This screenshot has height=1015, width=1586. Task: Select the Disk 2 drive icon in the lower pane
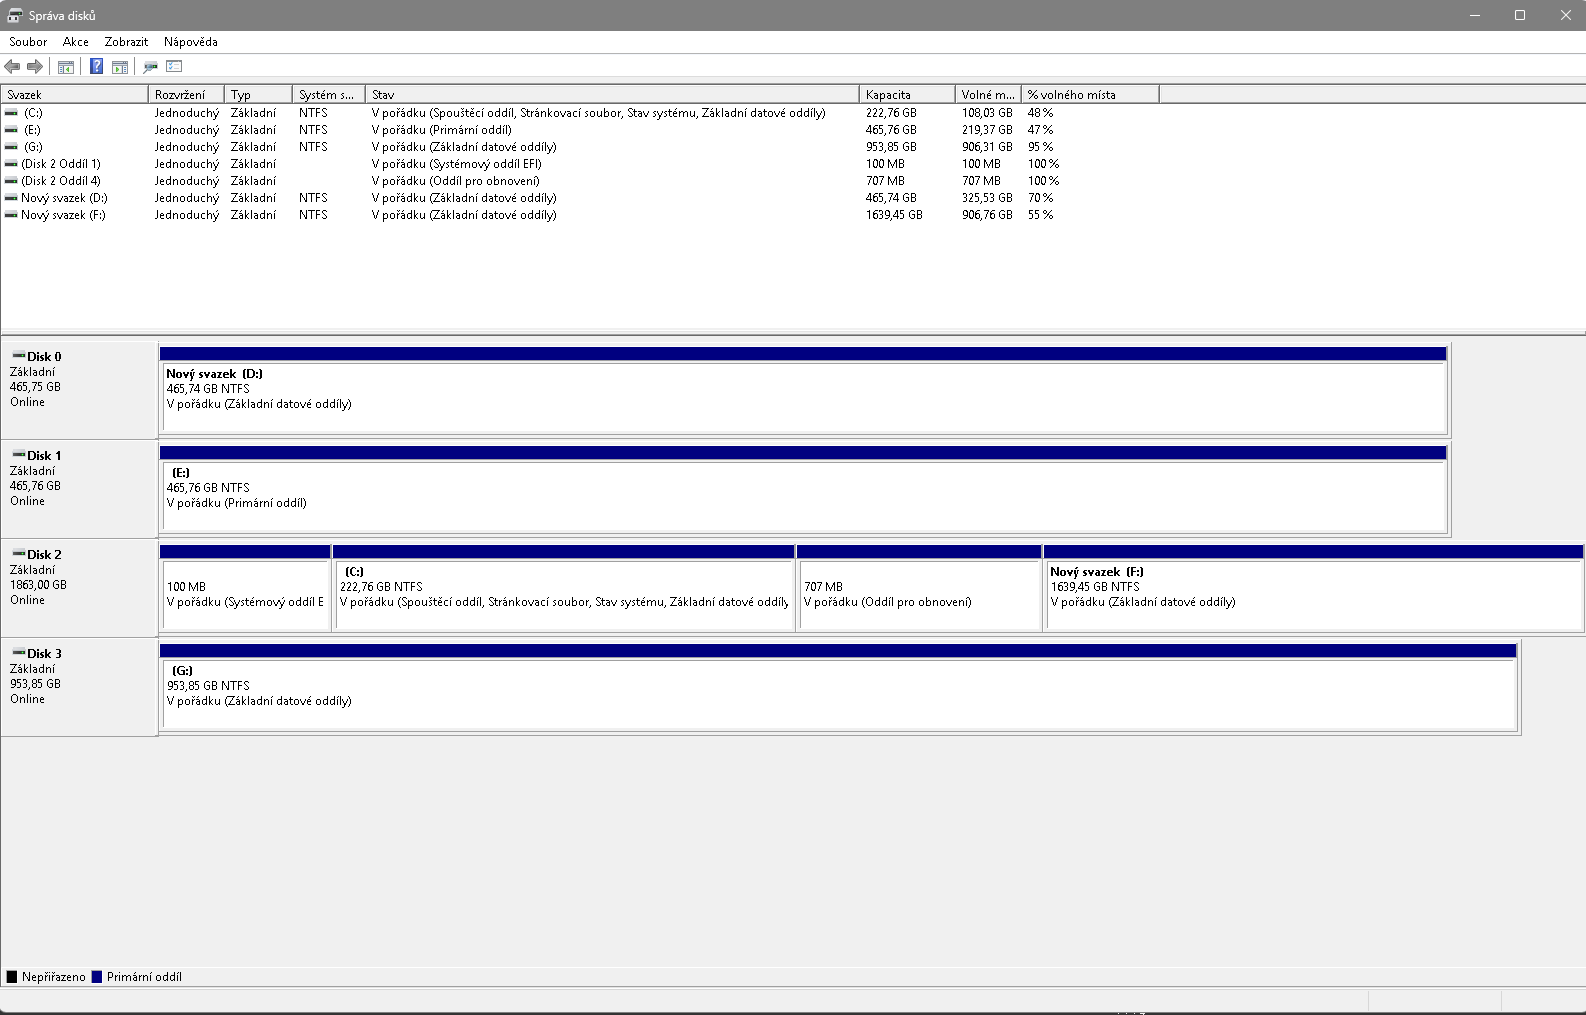18,554
